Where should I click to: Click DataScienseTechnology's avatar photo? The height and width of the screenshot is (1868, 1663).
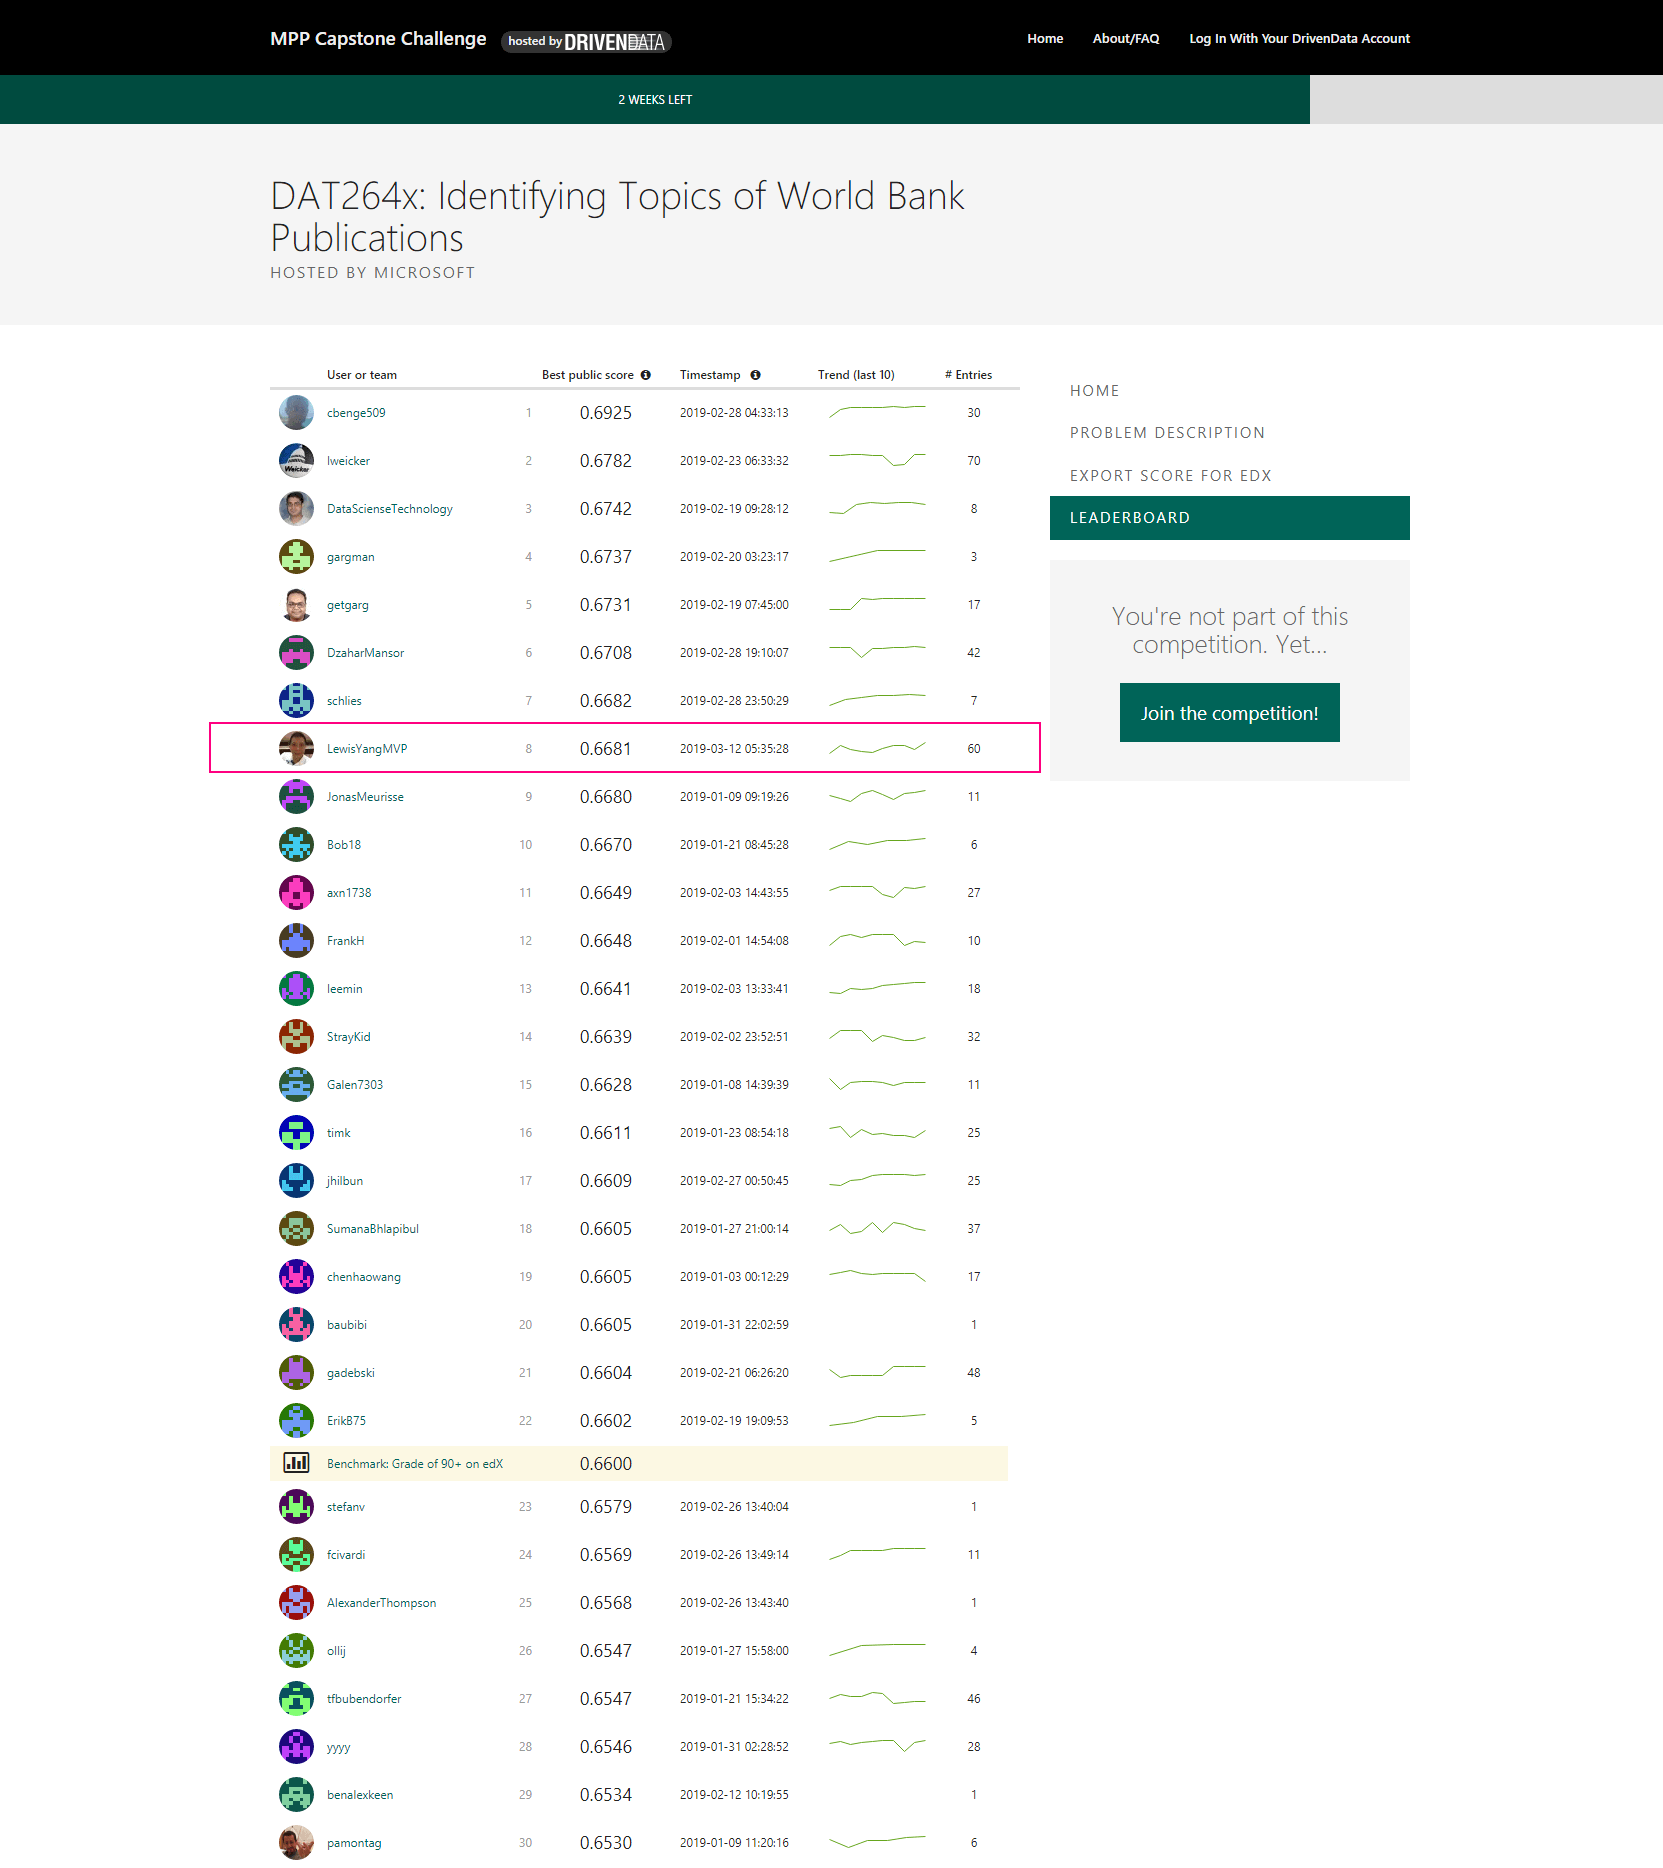point(296,508)
